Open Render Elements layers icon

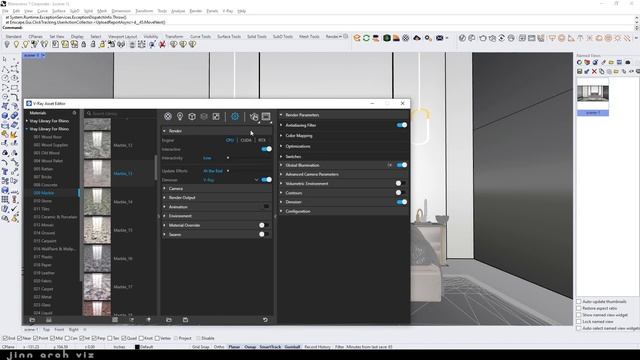tap(204, 117)
